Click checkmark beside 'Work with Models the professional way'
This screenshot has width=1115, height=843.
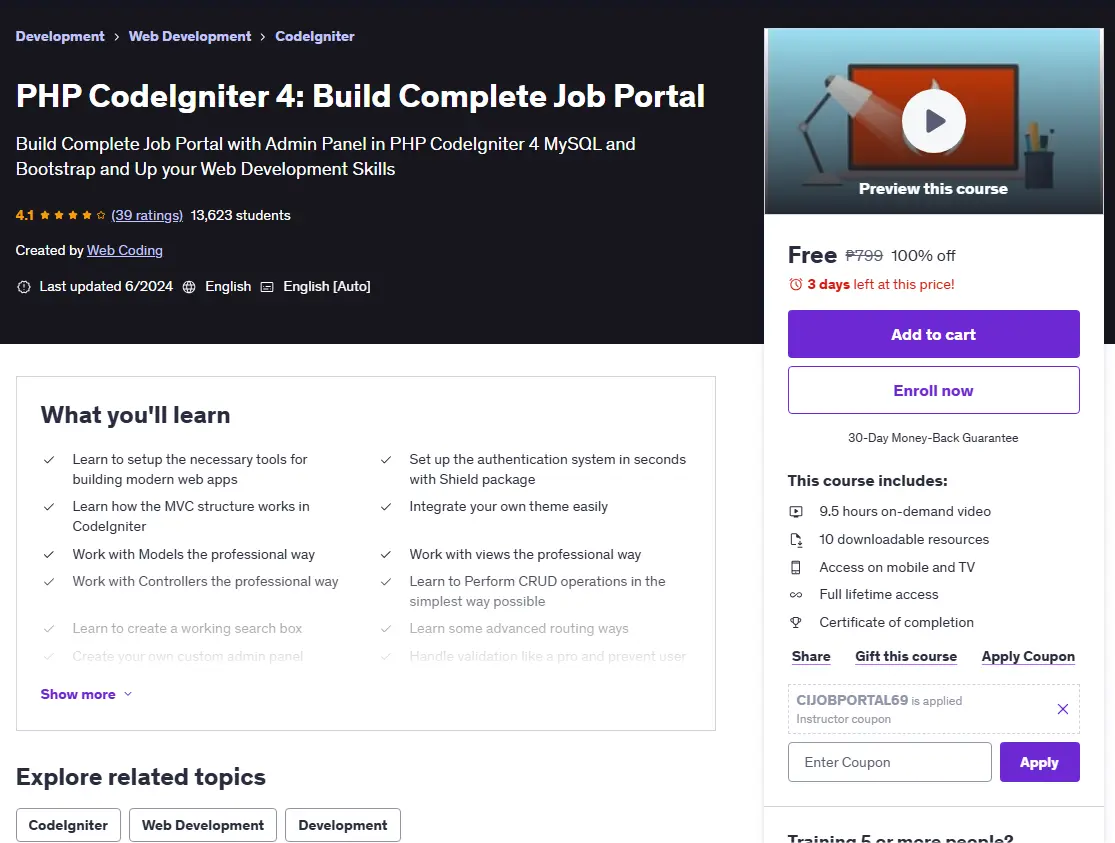point(49,554)
